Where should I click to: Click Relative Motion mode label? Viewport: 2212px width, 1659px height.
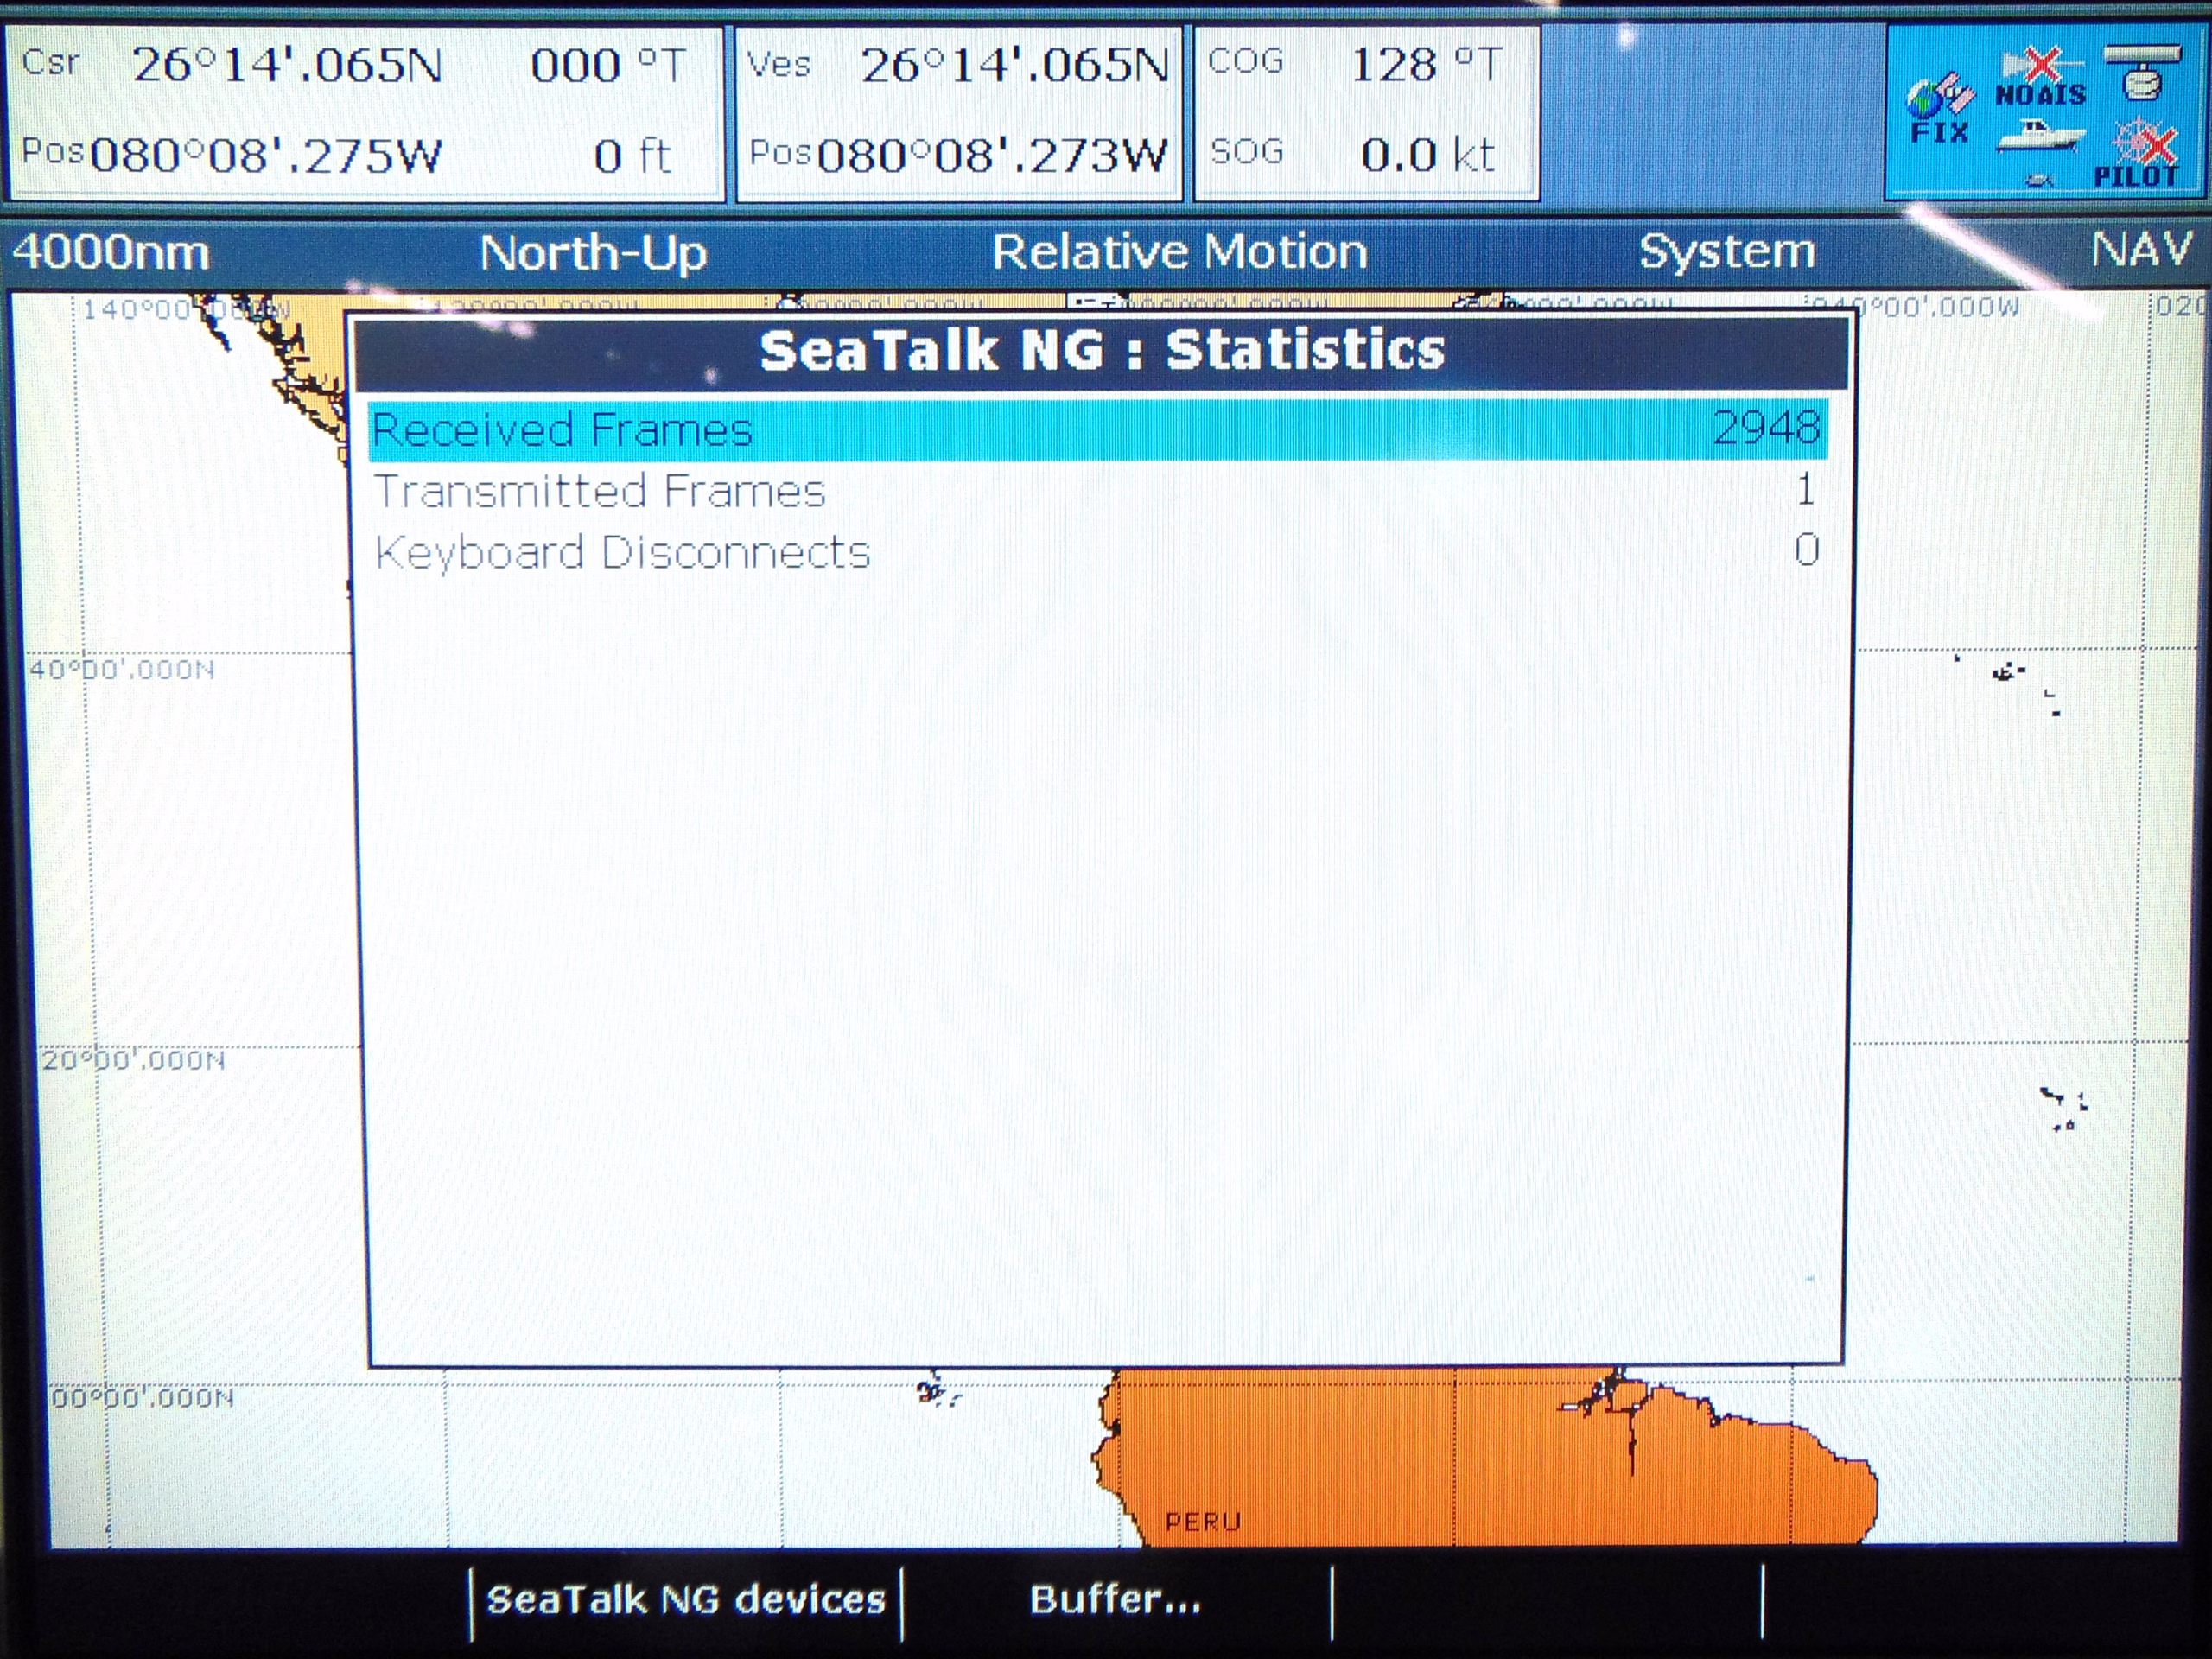(x=1179, y=251)
